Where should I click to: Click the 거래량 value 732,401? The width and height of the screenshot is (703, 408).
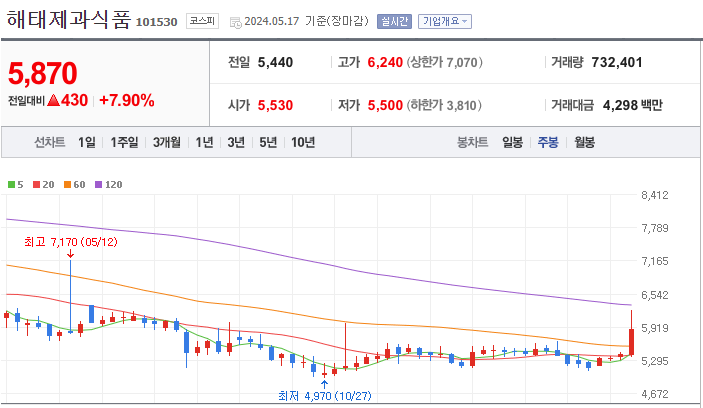[617, 62]
